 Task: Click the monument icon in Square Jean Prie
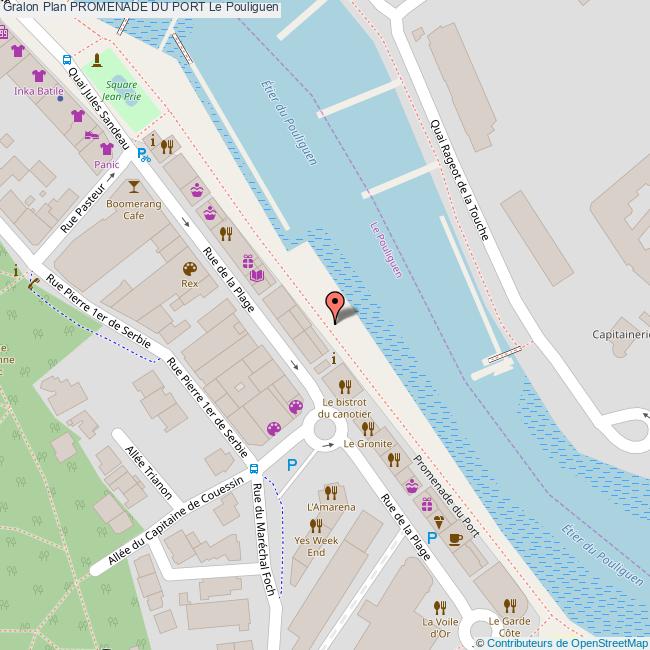point(97,60)
